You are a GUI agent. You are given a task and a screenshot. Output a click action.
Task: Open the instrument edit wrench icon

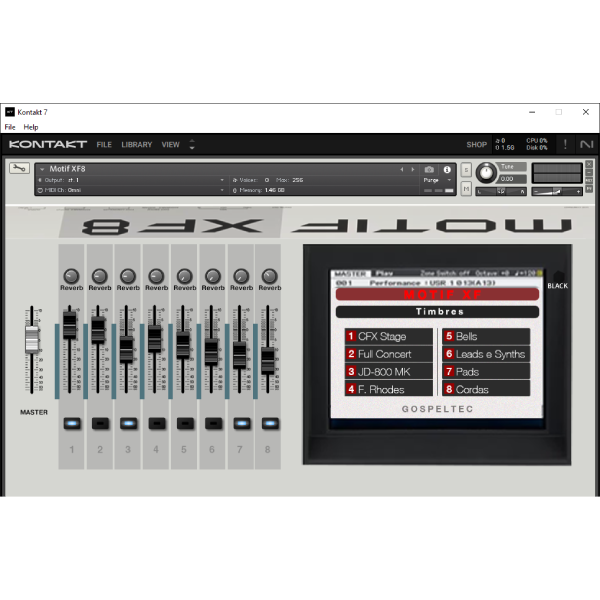(19, 168)
